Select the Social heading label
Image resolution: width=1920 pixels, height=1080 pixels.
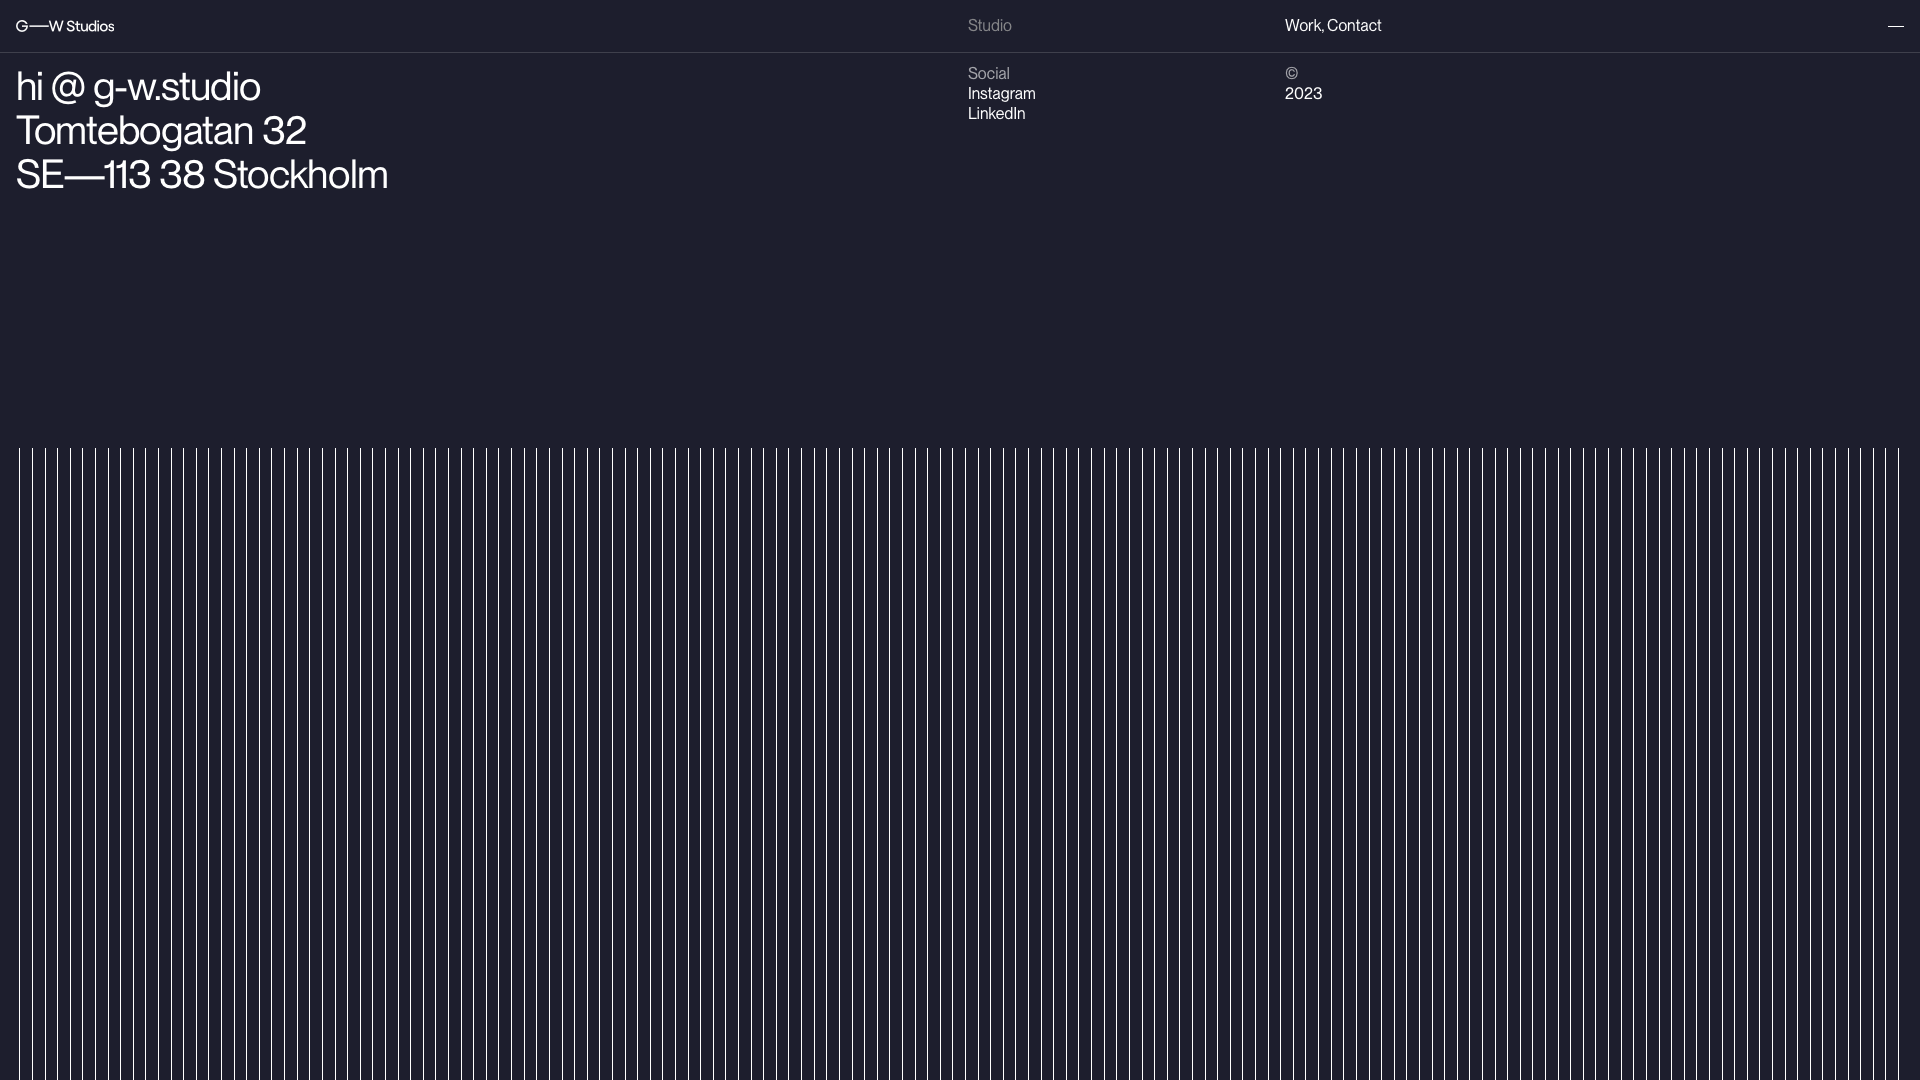pyautogui.click(x=988, y=73)
